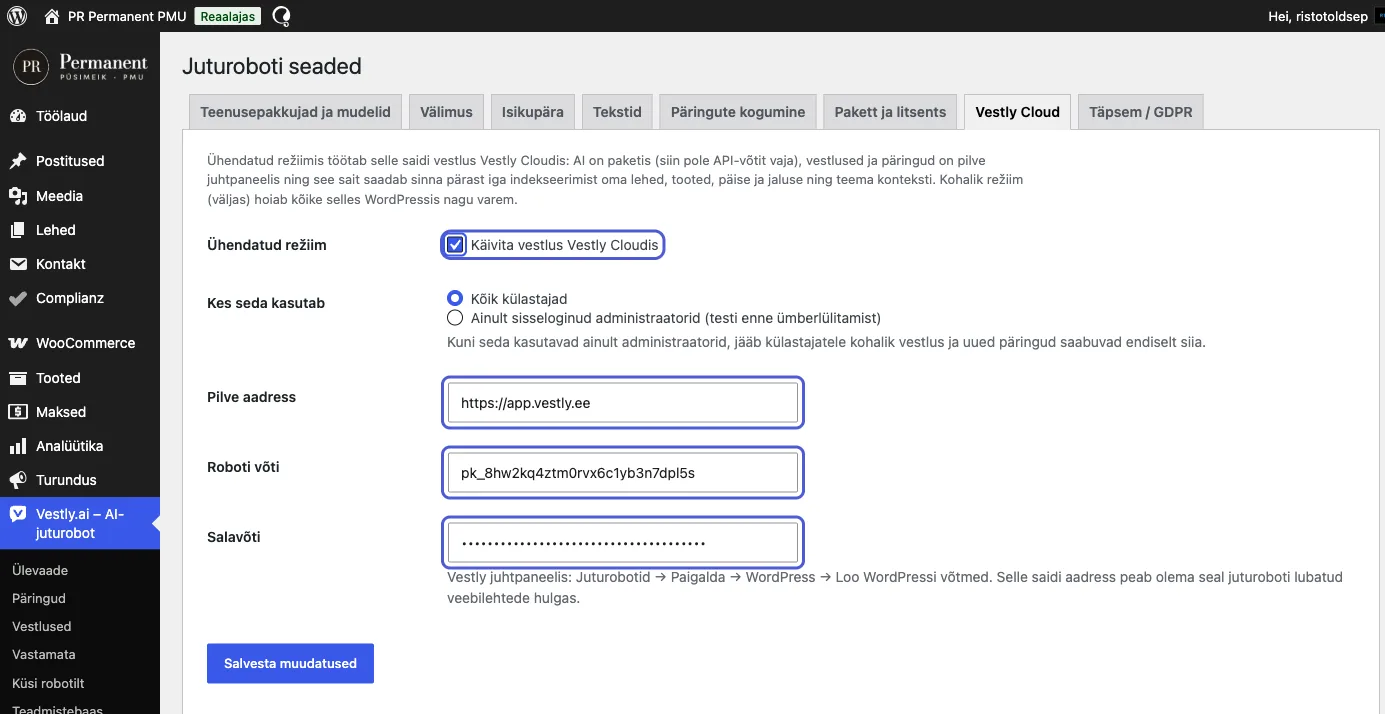1385x714 pixels.
Task: Open the Välimus tab
Action: [446, 112]
